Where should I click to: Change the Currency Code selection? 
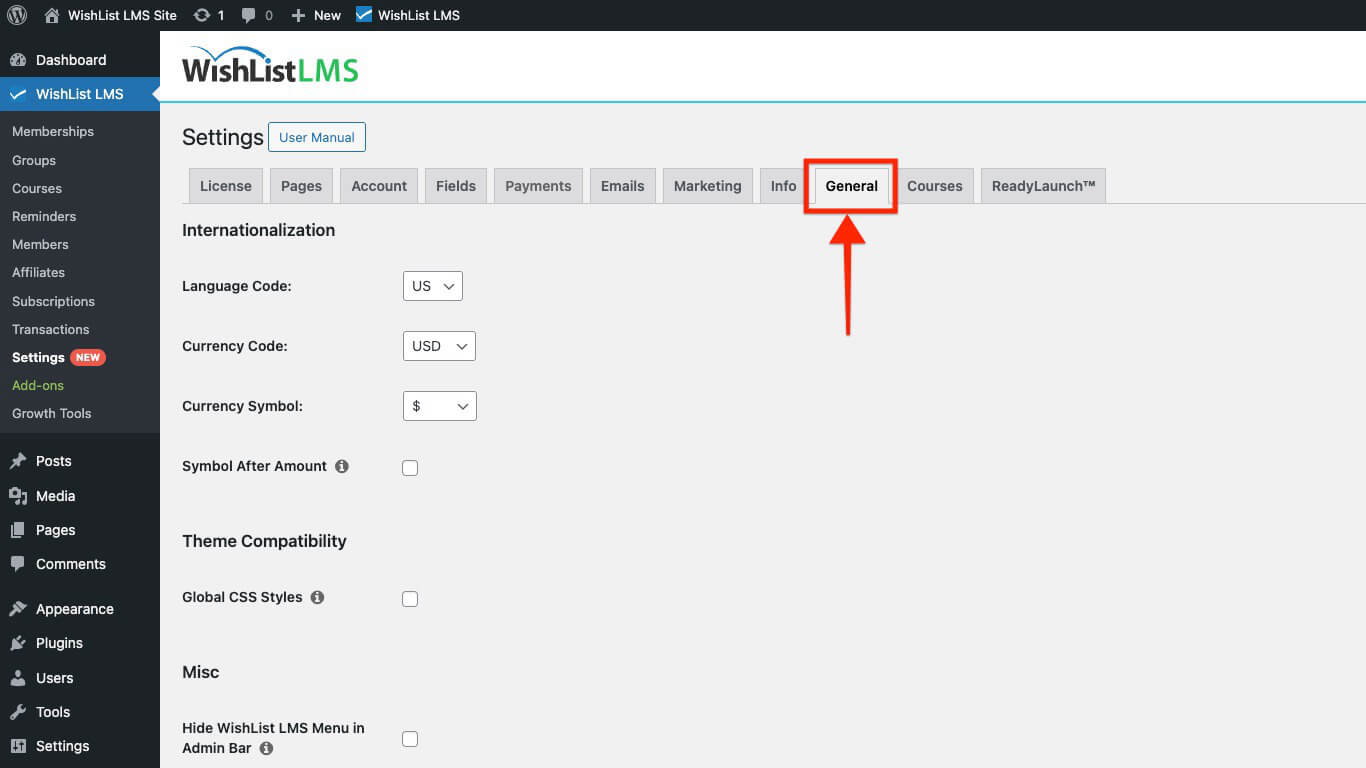439,345
